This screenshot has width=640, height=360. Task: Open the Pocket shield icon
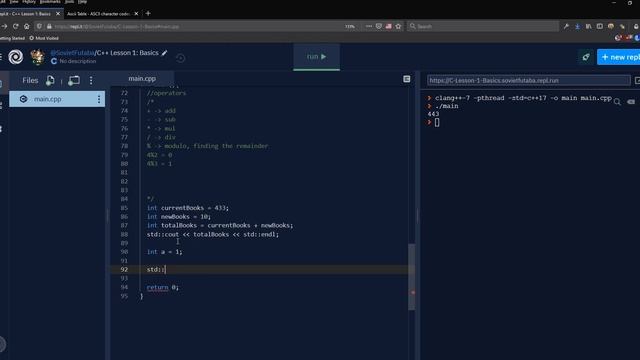pyautogui.click(x=379, y=26)
